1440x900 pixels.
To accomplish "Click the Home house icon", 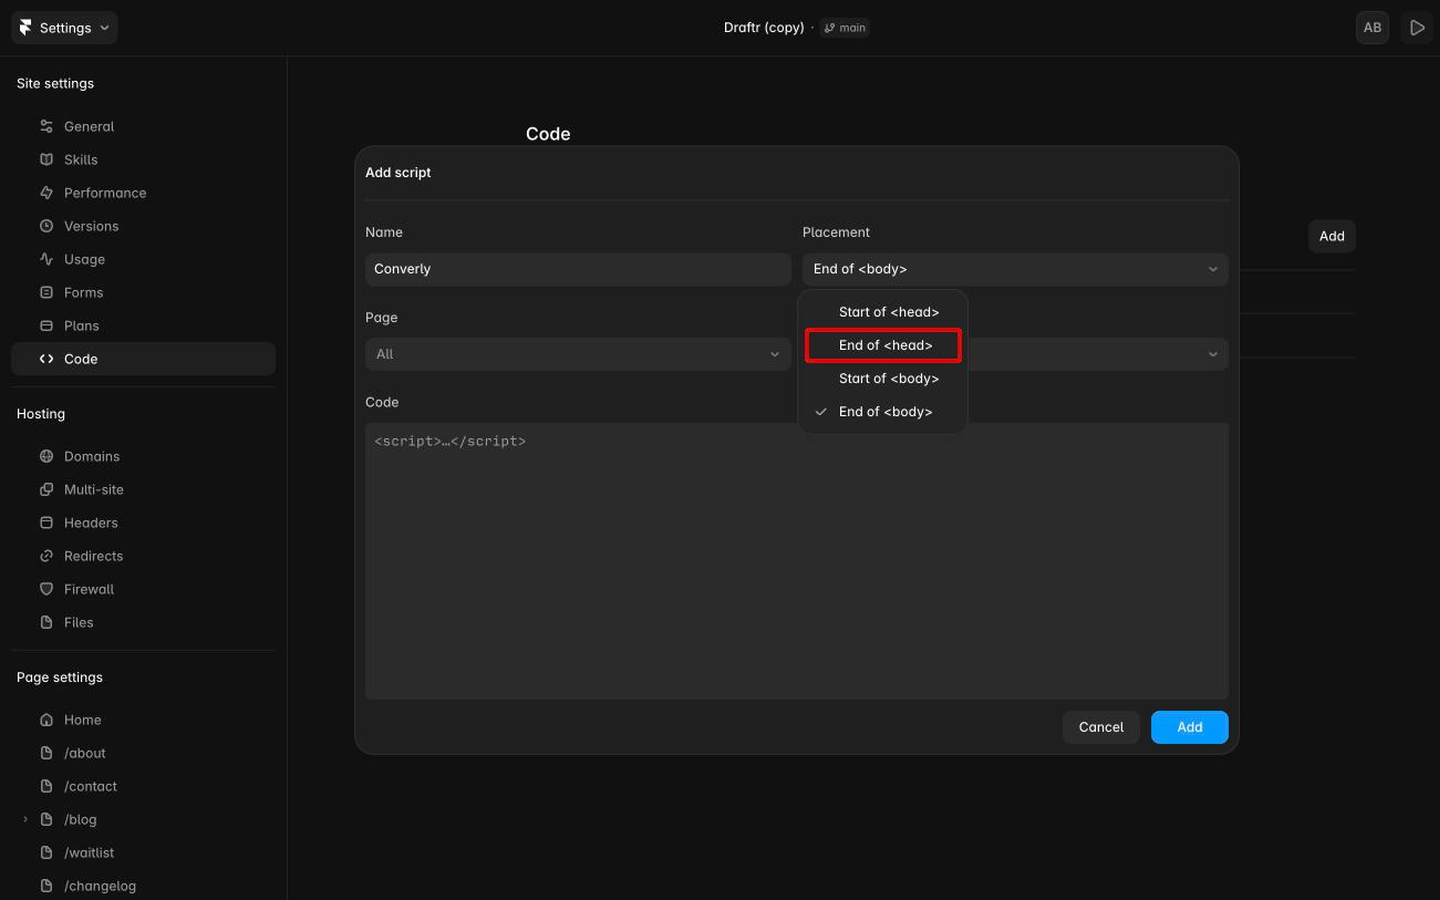I will (x=46, y=720).
